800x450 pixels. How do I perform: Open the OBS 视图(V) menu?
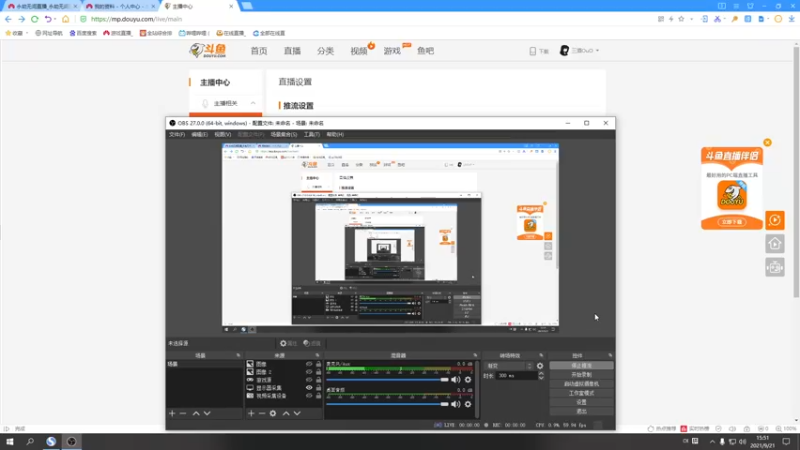coord(222,135)
